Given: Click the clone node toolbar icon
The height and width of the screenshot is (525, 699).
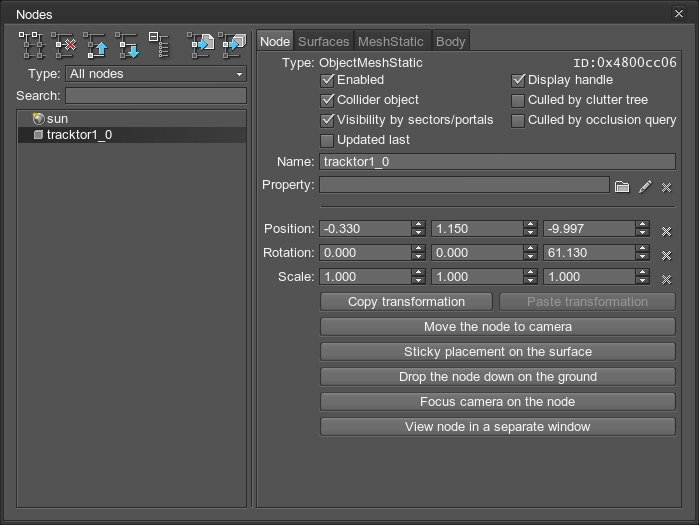Looking at the screenshot, I should [x=32, y=45].
